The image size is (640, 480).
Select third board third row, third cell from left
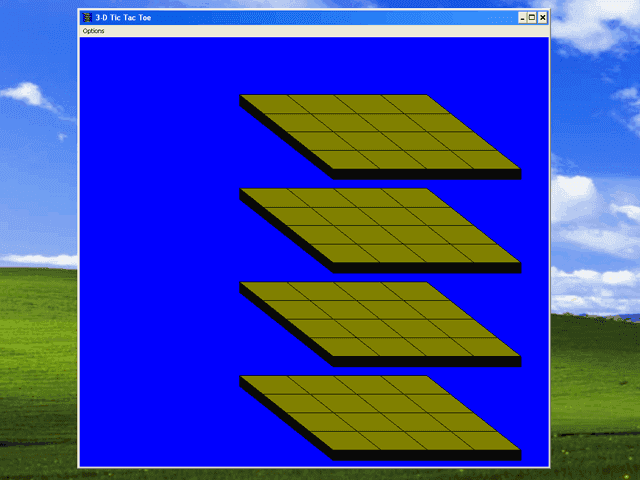pos(416,329)
